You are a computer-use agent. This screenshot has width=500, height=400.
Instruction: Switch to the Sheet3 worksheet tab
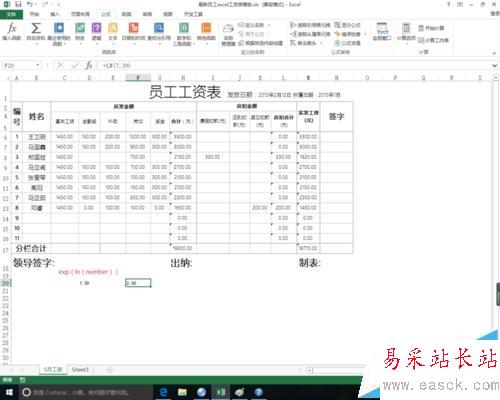(80, 370)
